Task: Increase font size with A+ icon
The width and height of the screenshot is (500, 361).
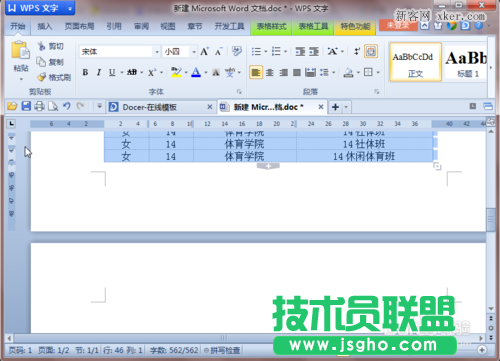Action: click(204, 52)
